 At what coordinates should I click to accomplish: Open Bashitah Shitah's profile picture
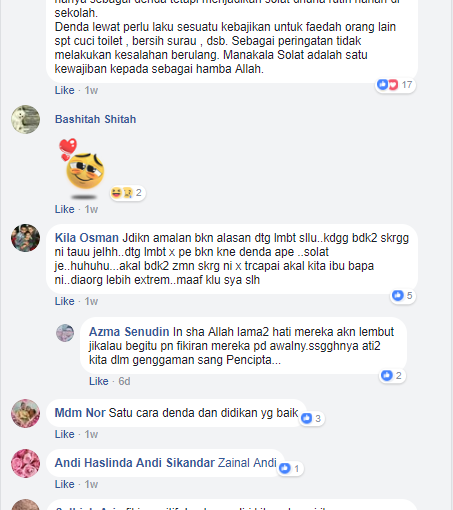25,119
